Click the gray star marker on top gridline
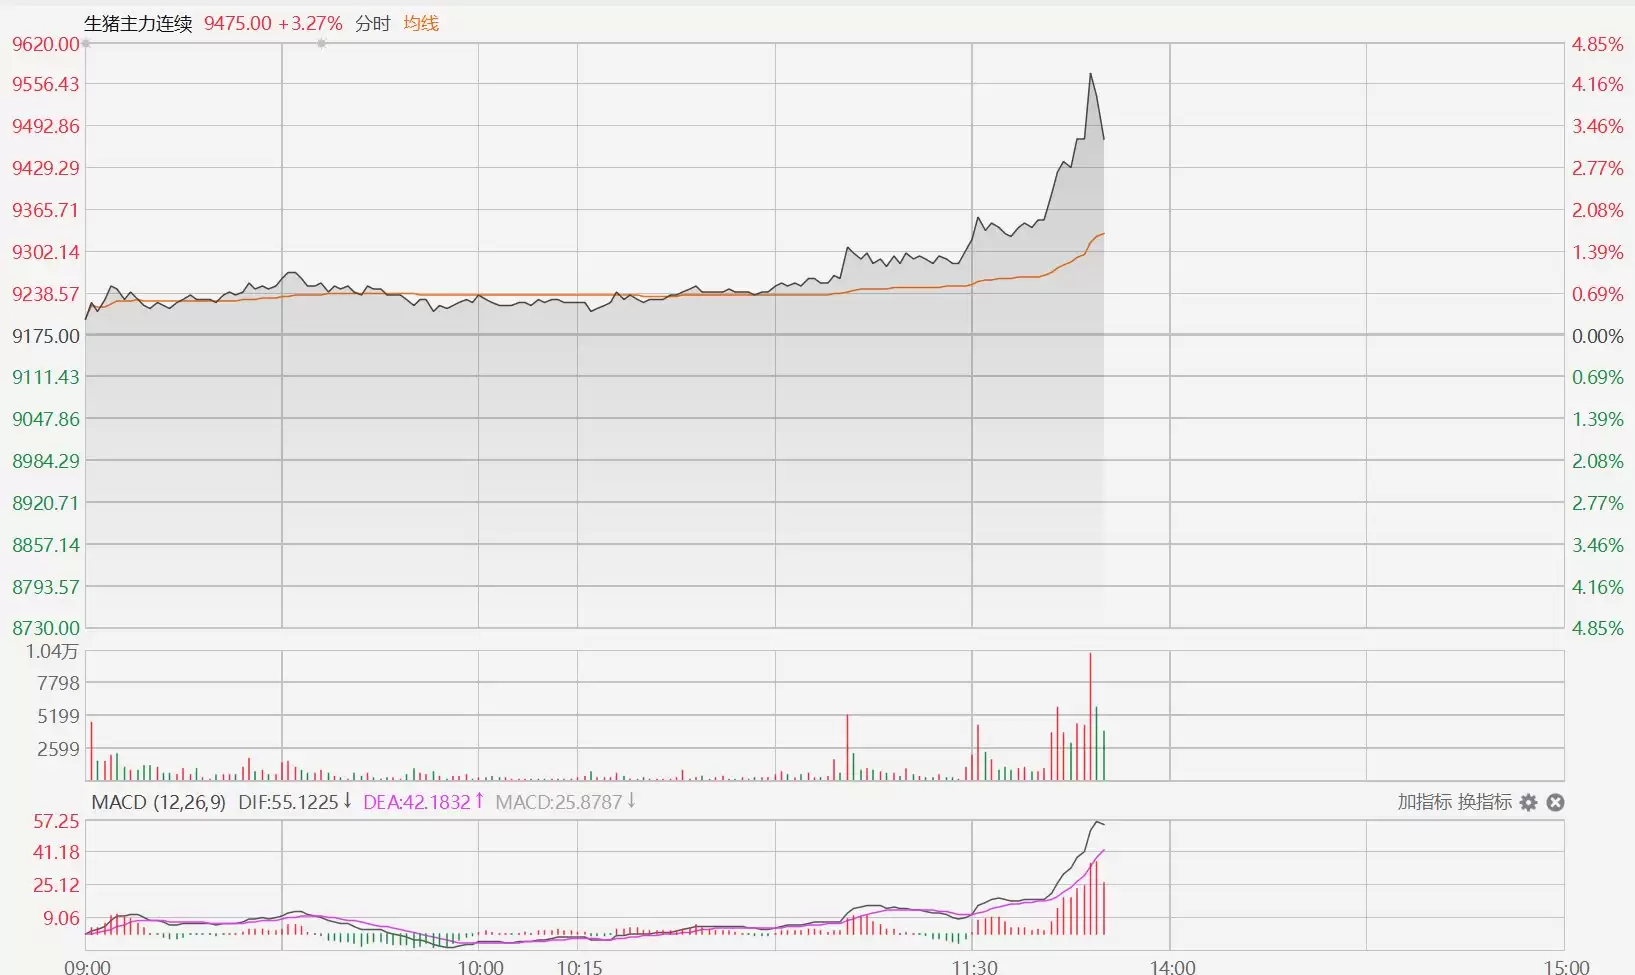Viewport: 1635px width, 975px height. 321,44
